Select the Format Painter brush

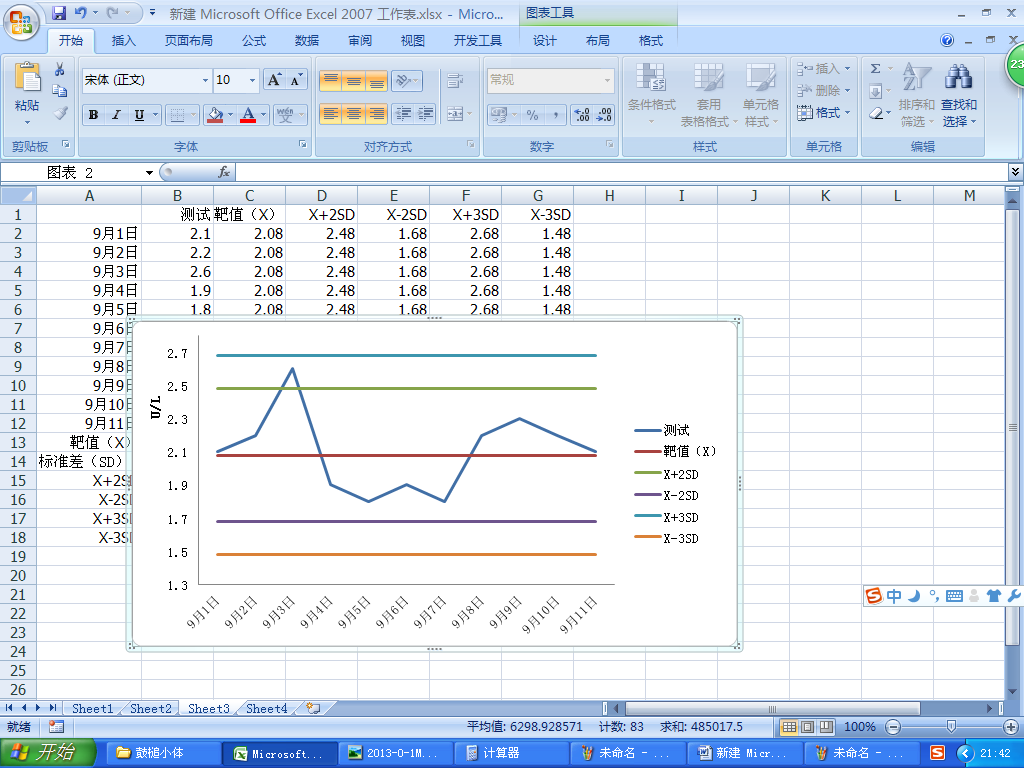(60, 113)
